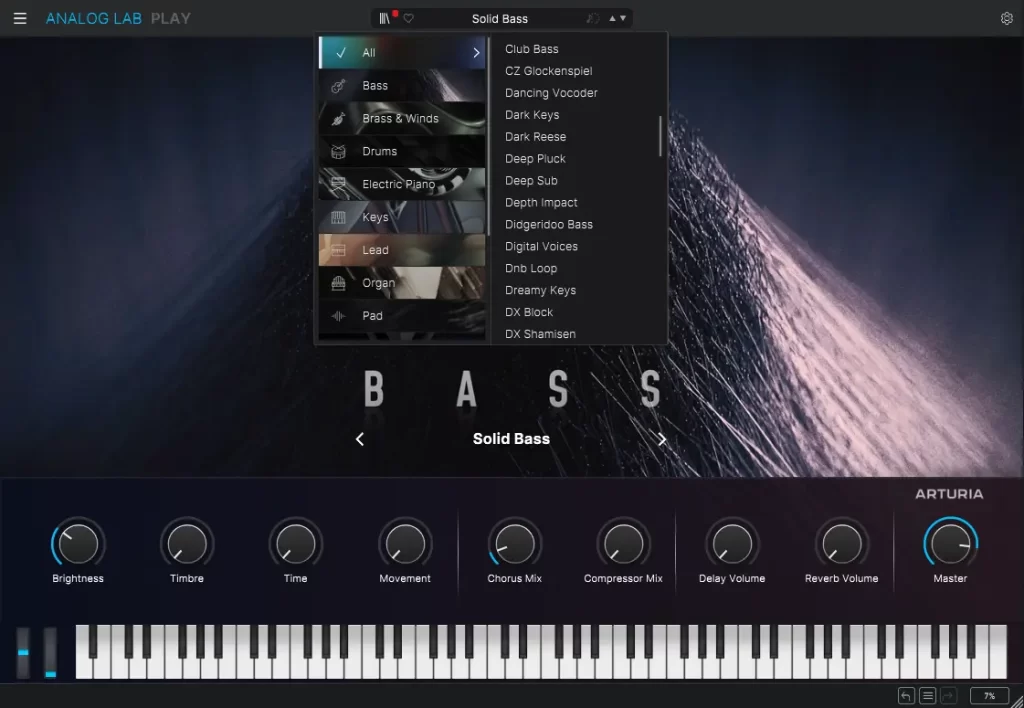
Task: Click the preset list scrollbar thumb
Action: pyautogui.click(x=660, y=136)
